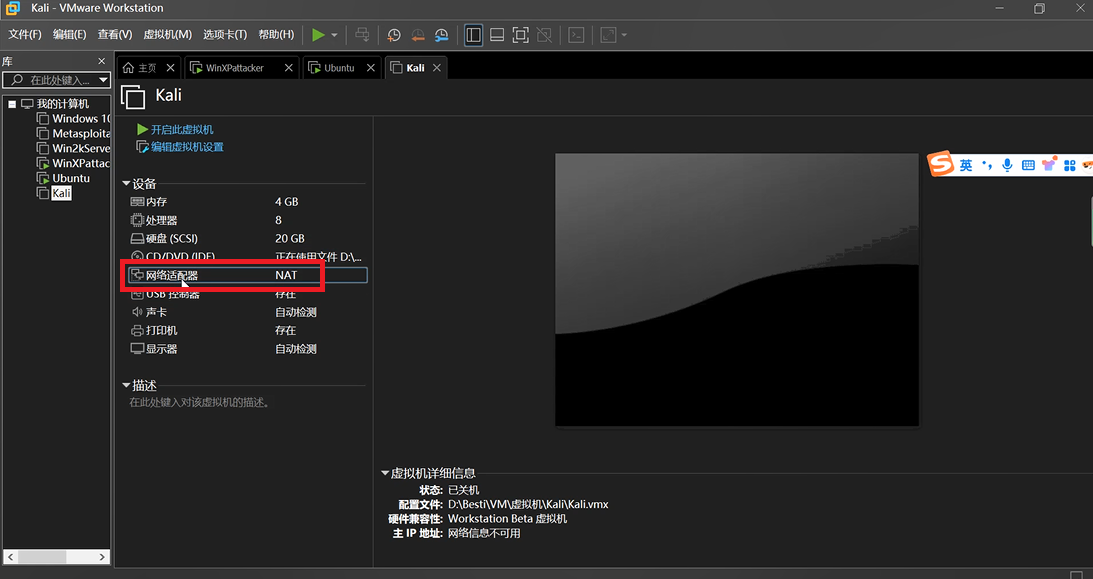This screenshot has width=1093, height=579.
Task: Open the 帮助(H) menu
Action: [276, 34]
